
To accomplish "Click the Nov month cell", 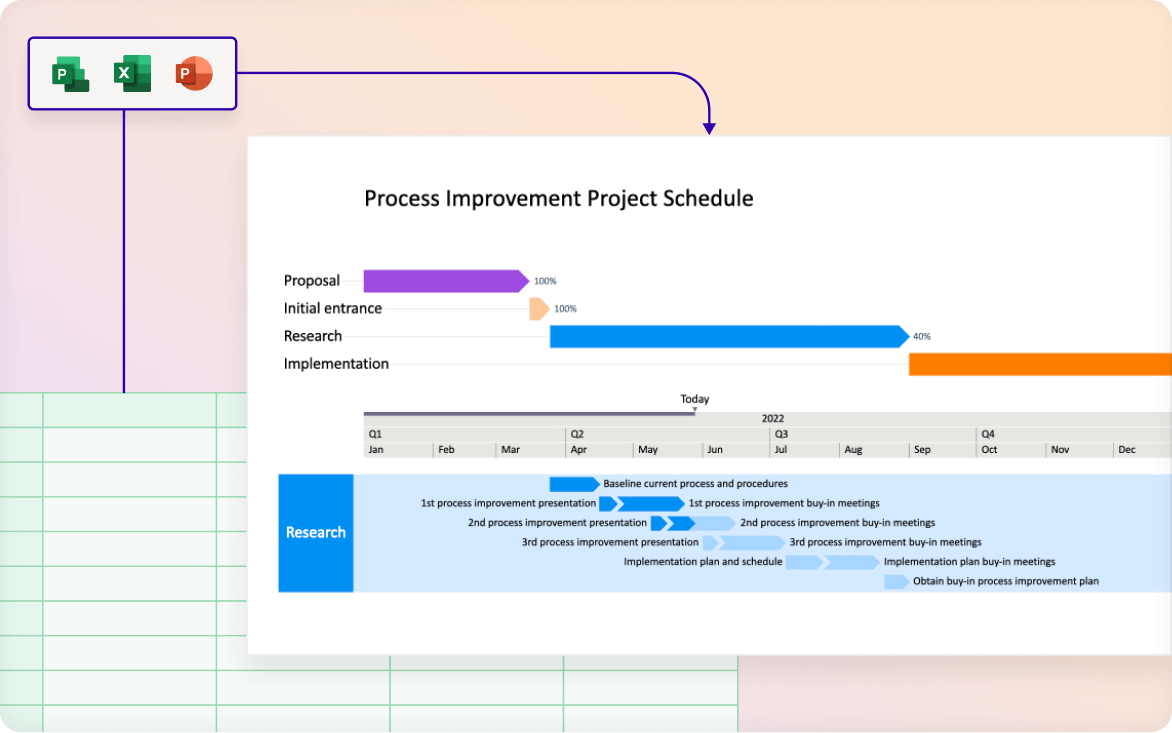I will pyautogui.click(x=1079, y=450).
